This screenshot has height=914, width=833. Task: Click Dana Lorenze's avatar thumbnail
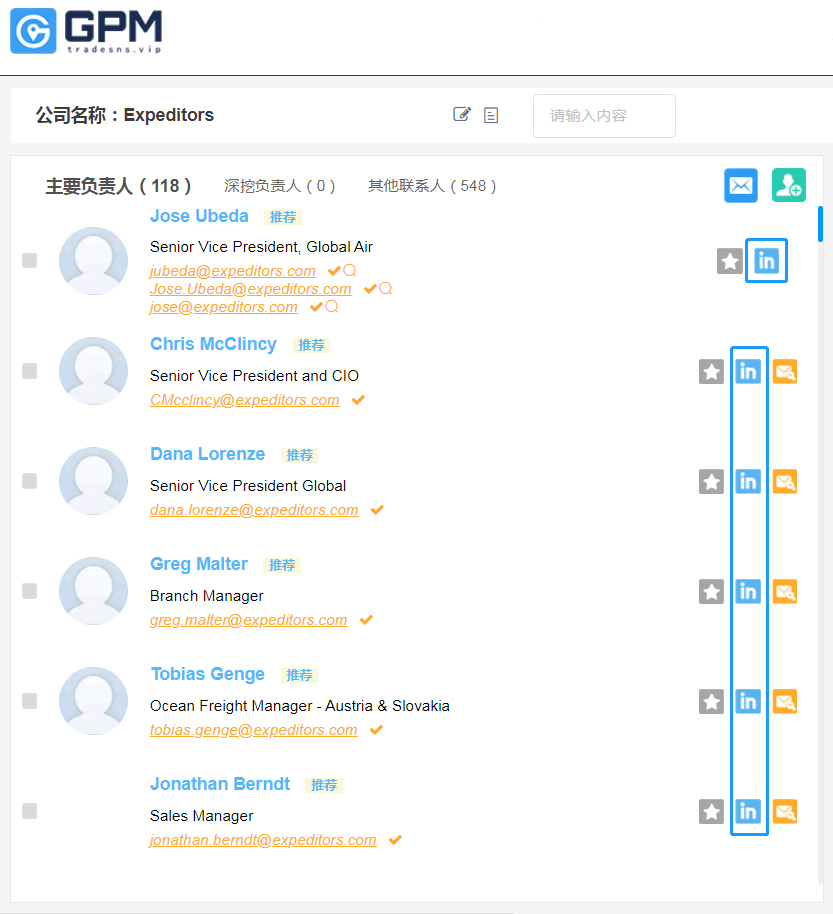click(x=93, y=481)
